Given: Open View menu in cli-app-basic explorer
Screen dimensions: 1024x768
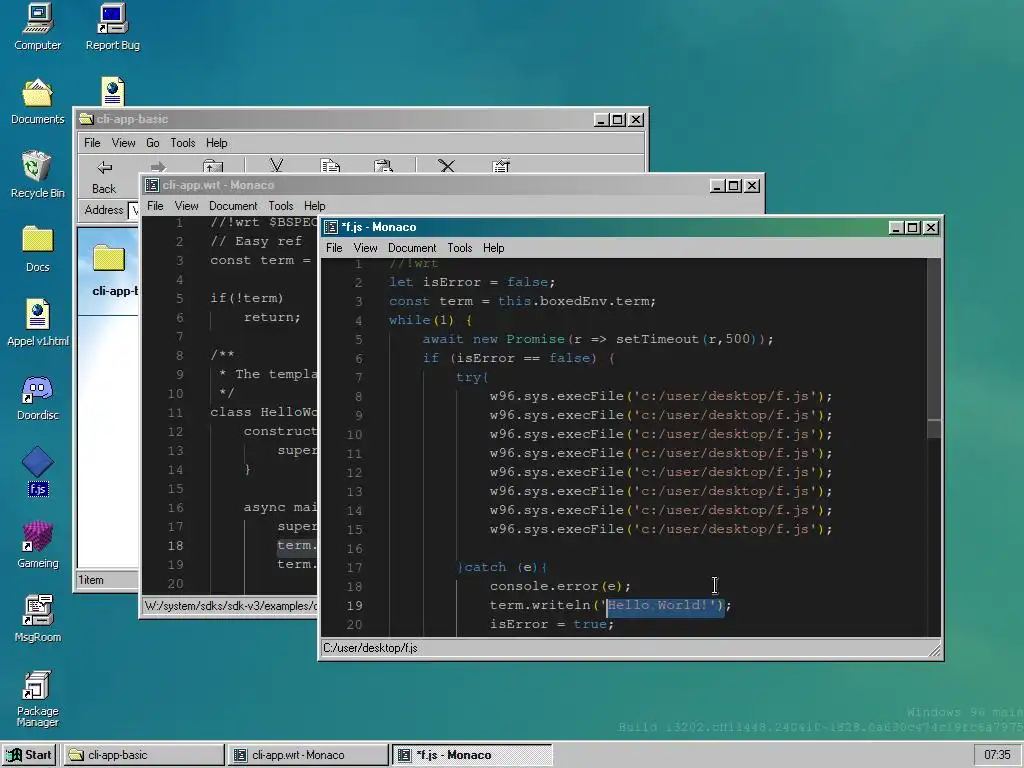Looking at the screenshot, I should tap(123, 142).
